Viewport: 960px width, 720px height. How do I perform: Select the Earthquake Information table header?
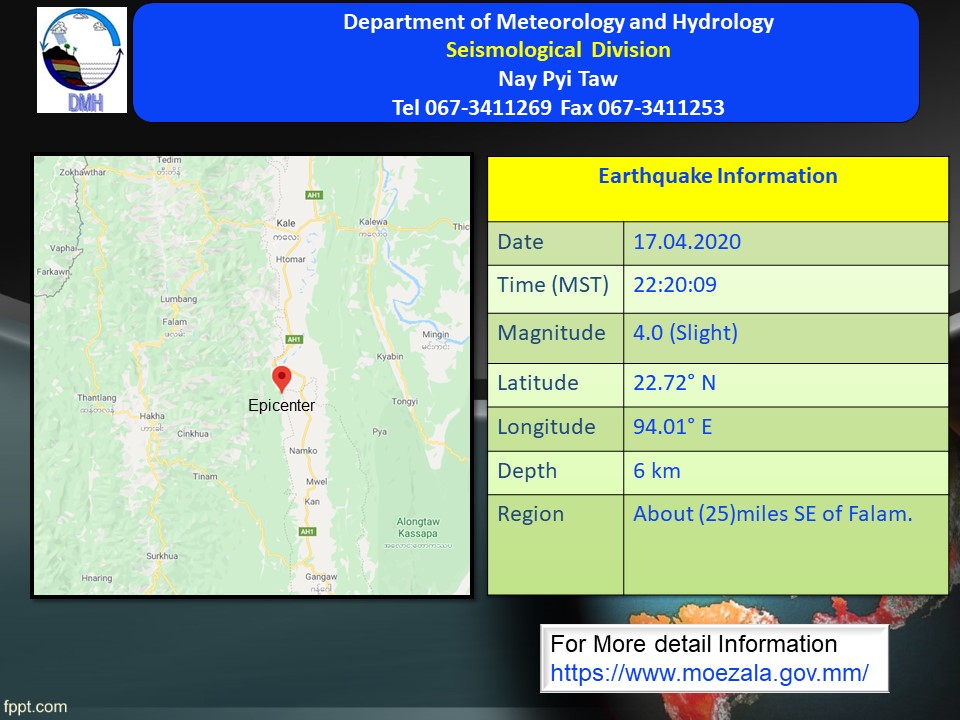(717, 177)
